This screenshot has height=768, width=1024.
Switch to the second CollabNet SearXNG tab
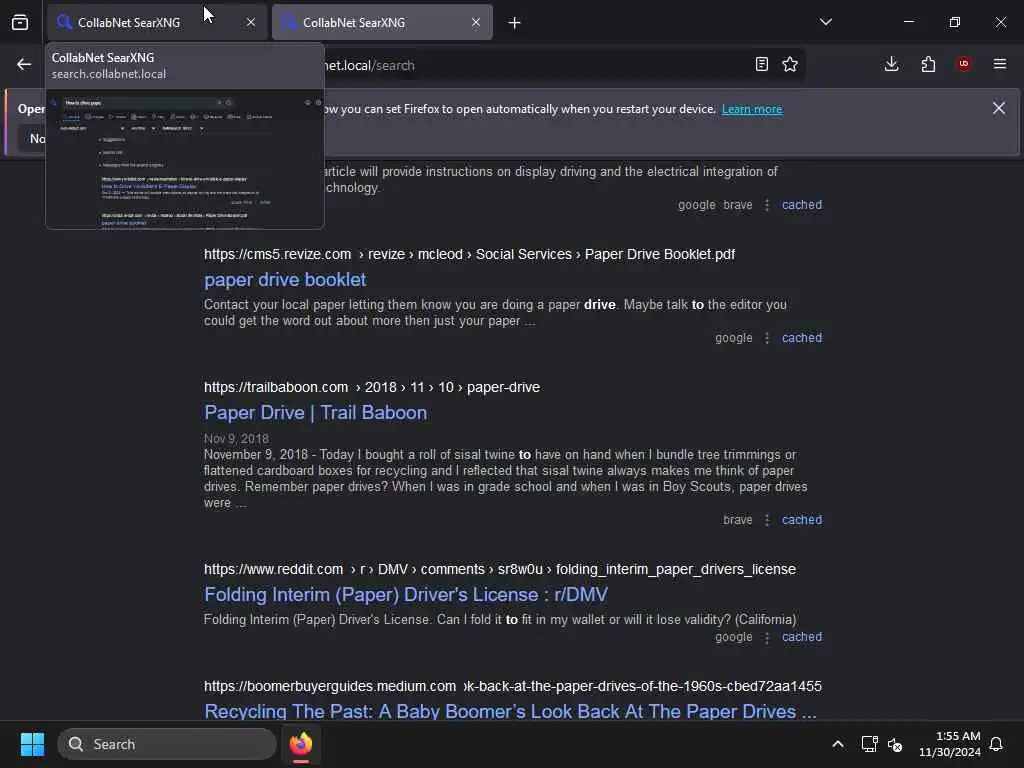point(382,22)
